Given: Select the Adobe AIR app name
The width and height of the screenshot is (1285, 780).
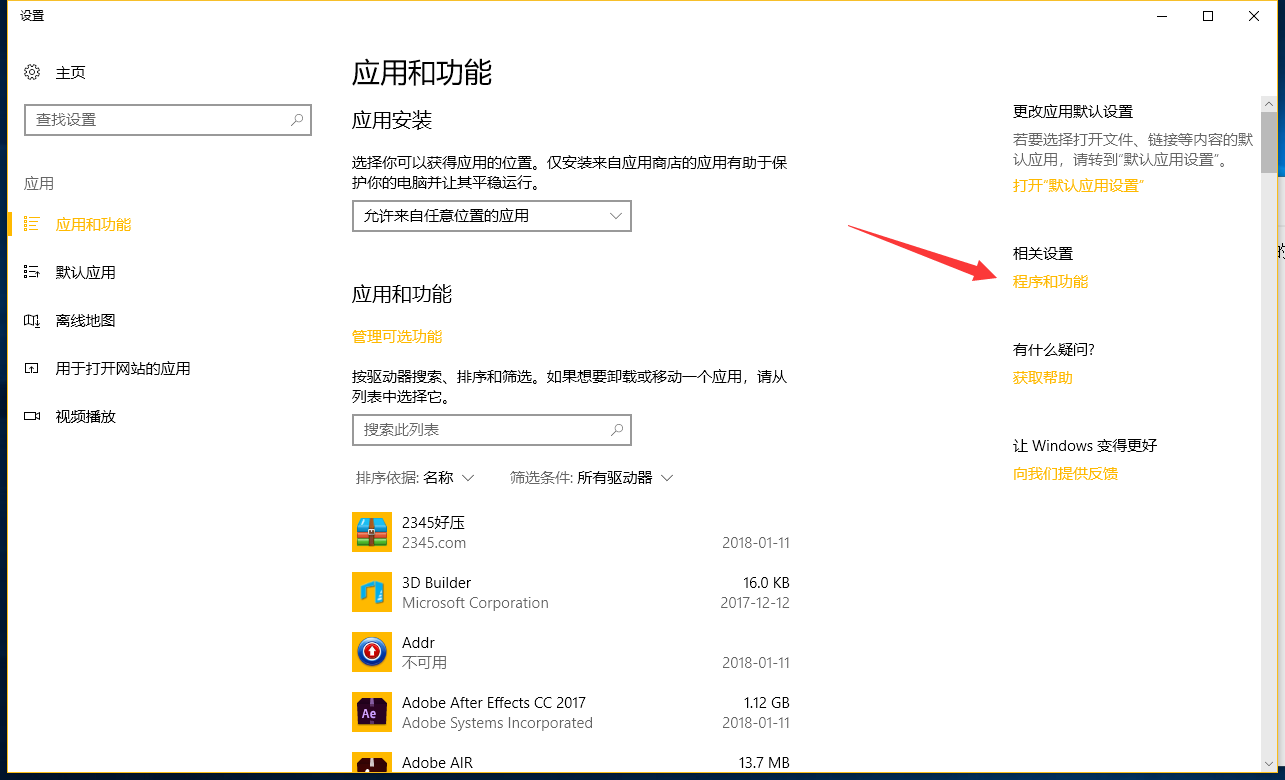Looking at the screenshot, I should (x=437, y=762).
